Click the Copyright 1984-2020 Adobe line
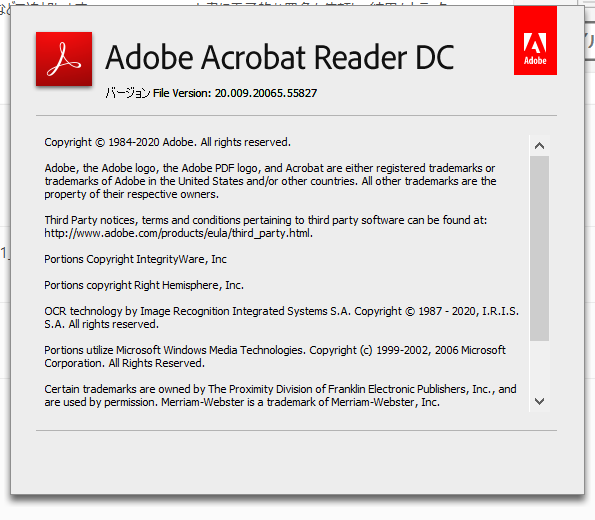The width and height of the screenshot is (595, 520). (x=167, y=142)
